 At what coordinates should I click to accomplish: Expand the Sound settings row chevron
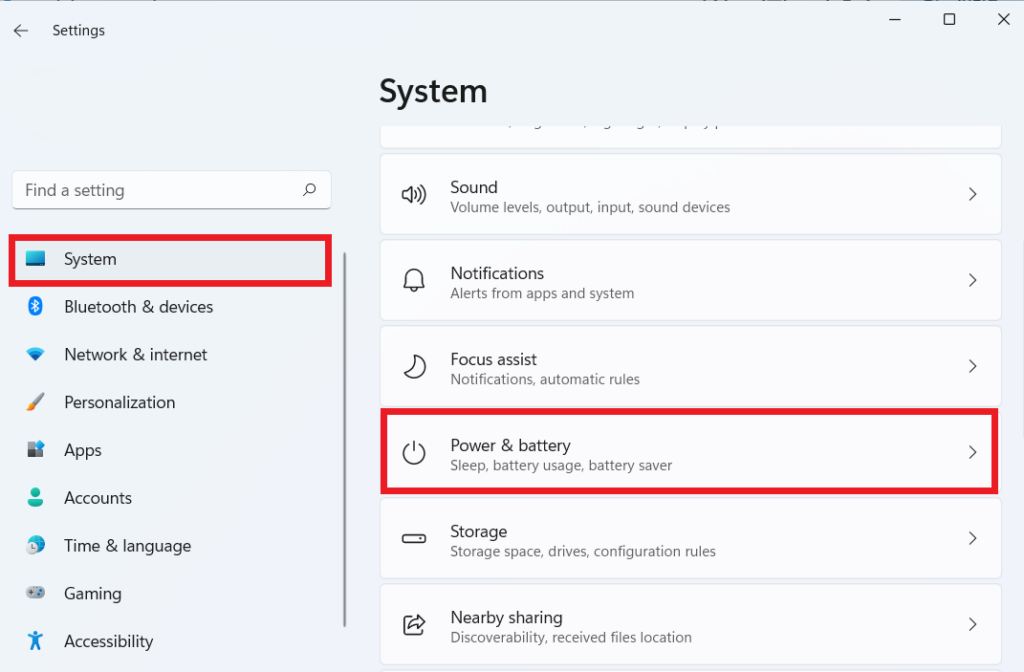pos(972,195)
